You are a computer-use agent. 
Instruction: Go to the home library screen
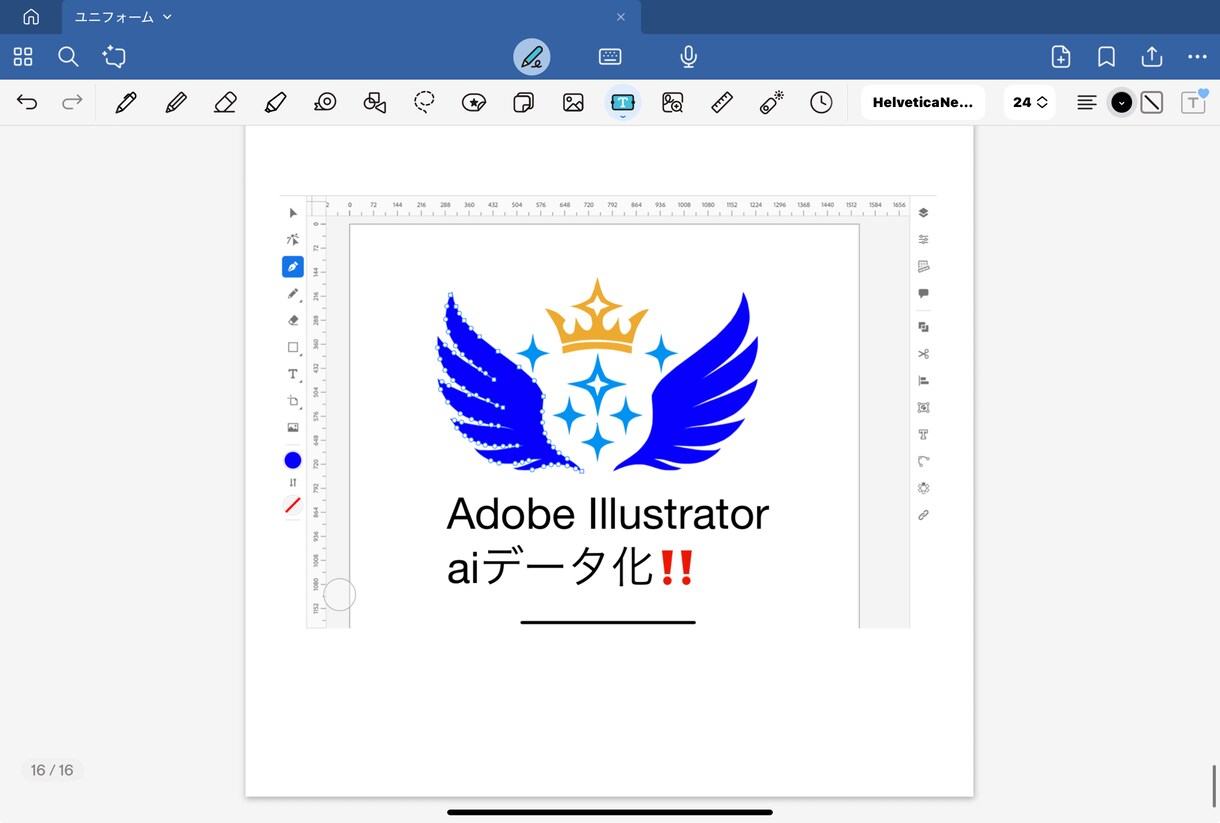(31, 17)
